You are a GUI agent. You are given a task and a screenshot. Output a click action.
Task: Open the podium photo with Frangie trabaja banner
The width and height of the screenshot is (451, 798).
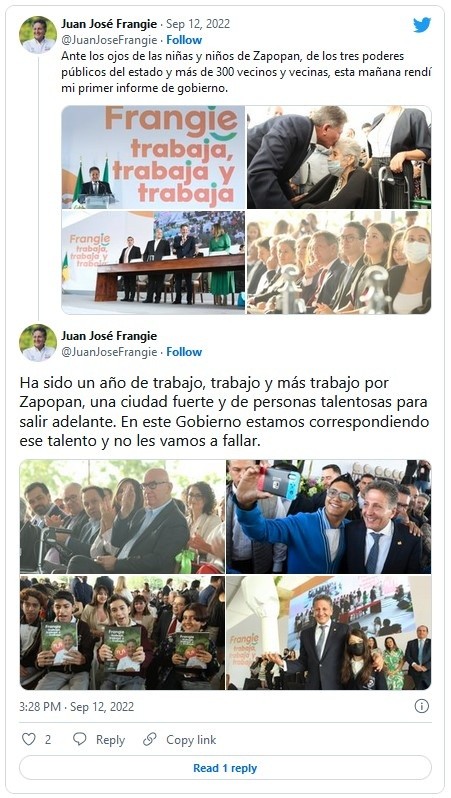click(x=153, y=157)
